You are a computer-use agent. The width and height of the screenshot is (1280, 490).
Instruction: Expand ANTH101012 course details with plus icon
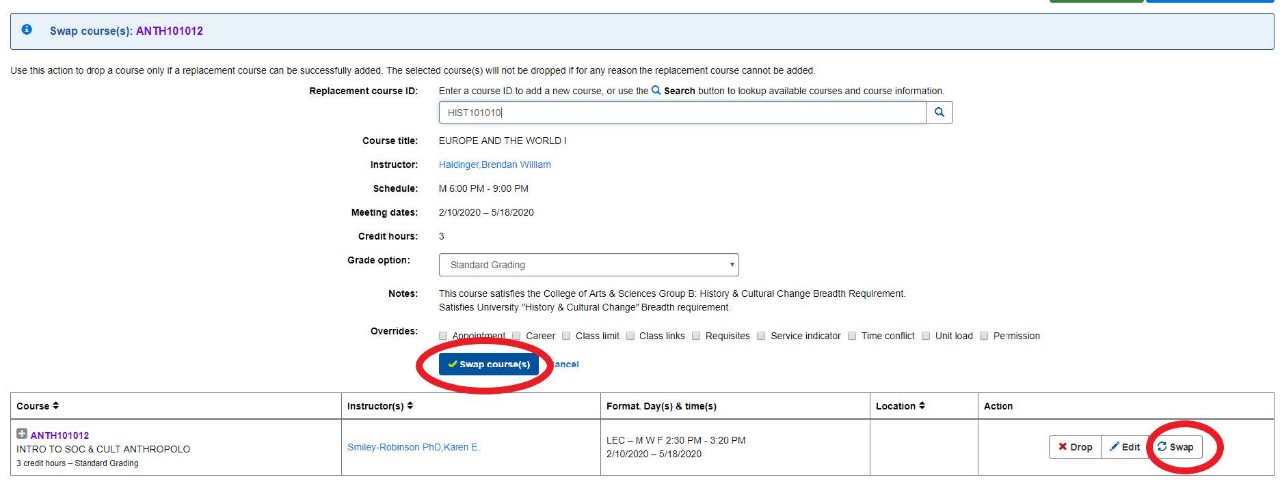pos(22,434)
